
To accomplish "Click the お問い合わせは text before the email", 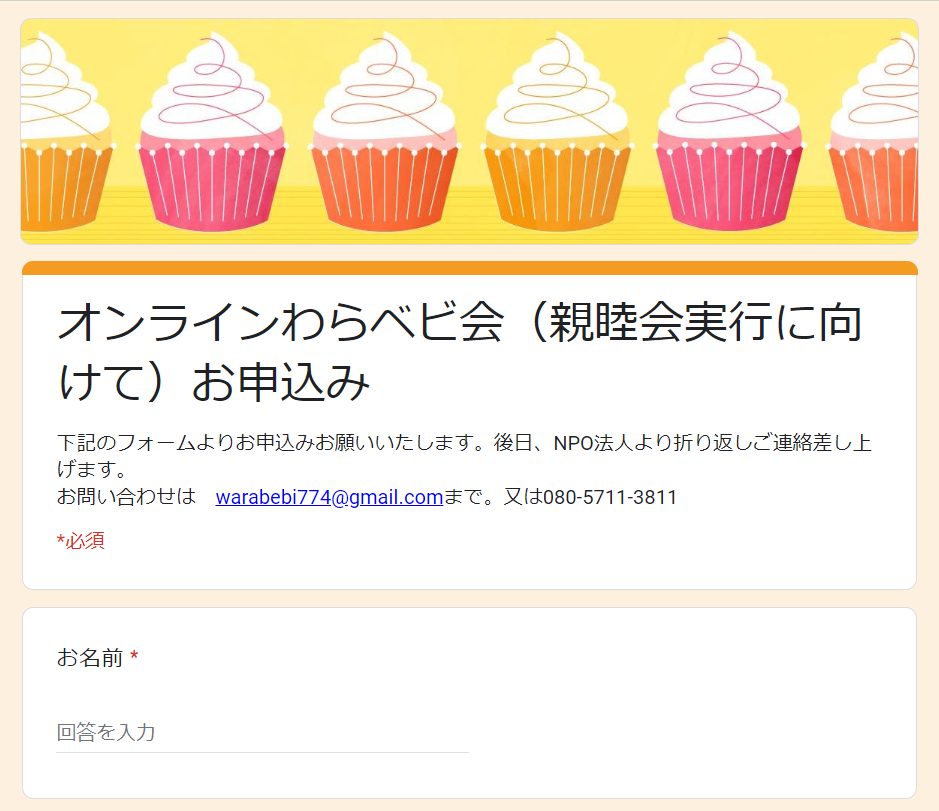I will [x=126, y=497].
